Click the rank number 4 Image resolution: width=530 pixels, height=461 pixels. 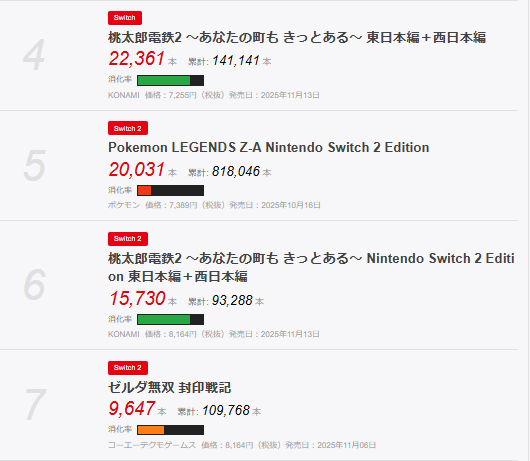(34, 55)
